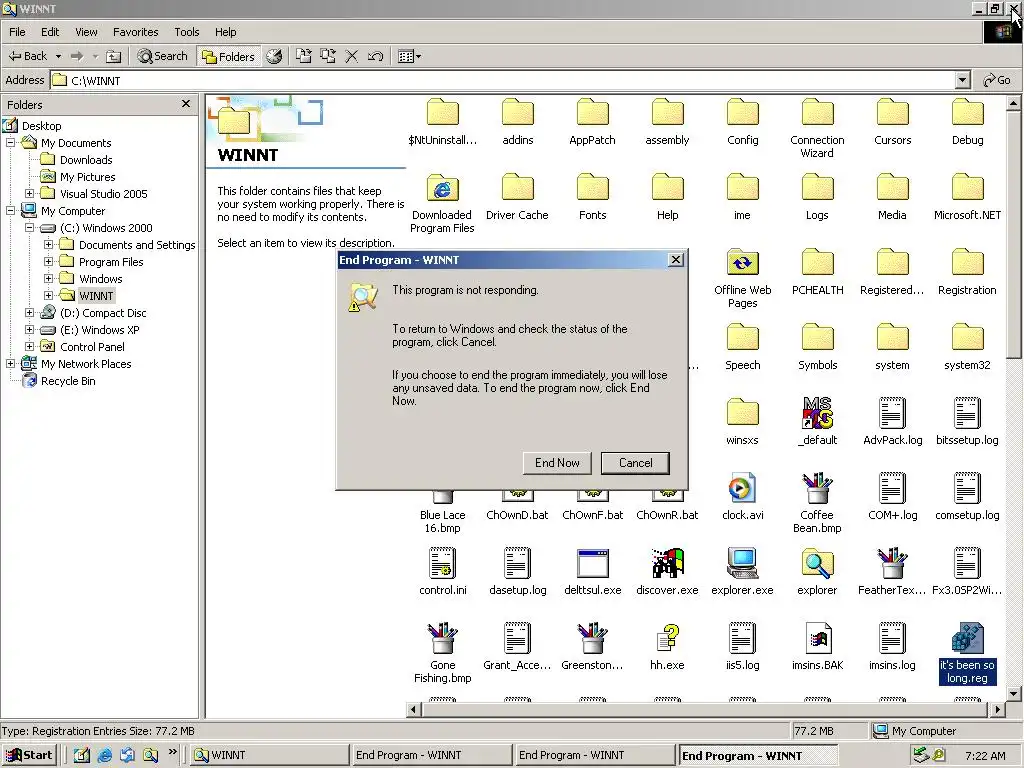1024x768 pixels.
Task: Collapse the My Computer tree node
Action: coord(10,210)
